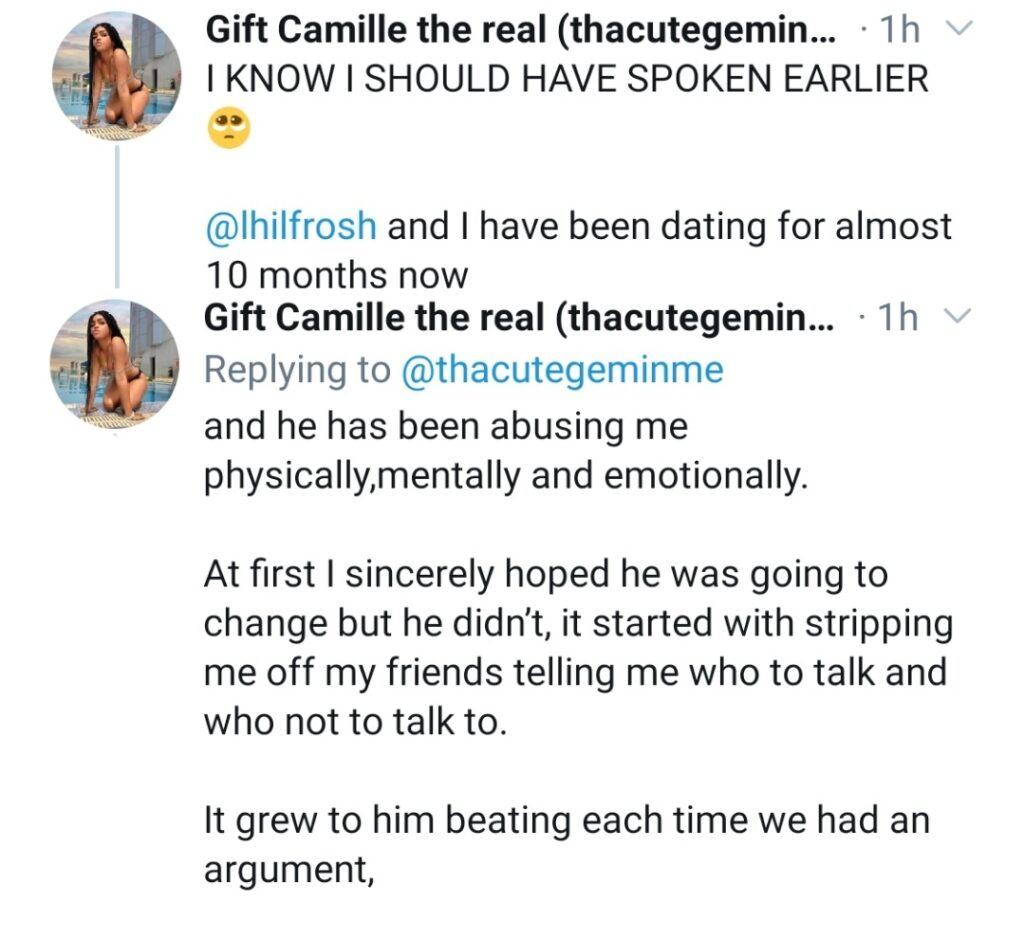This screenshot has height=940, width=1024.
Task: Select paragraph starting 'At first I sincerely hoped'
Action: (x=579, y=648)
